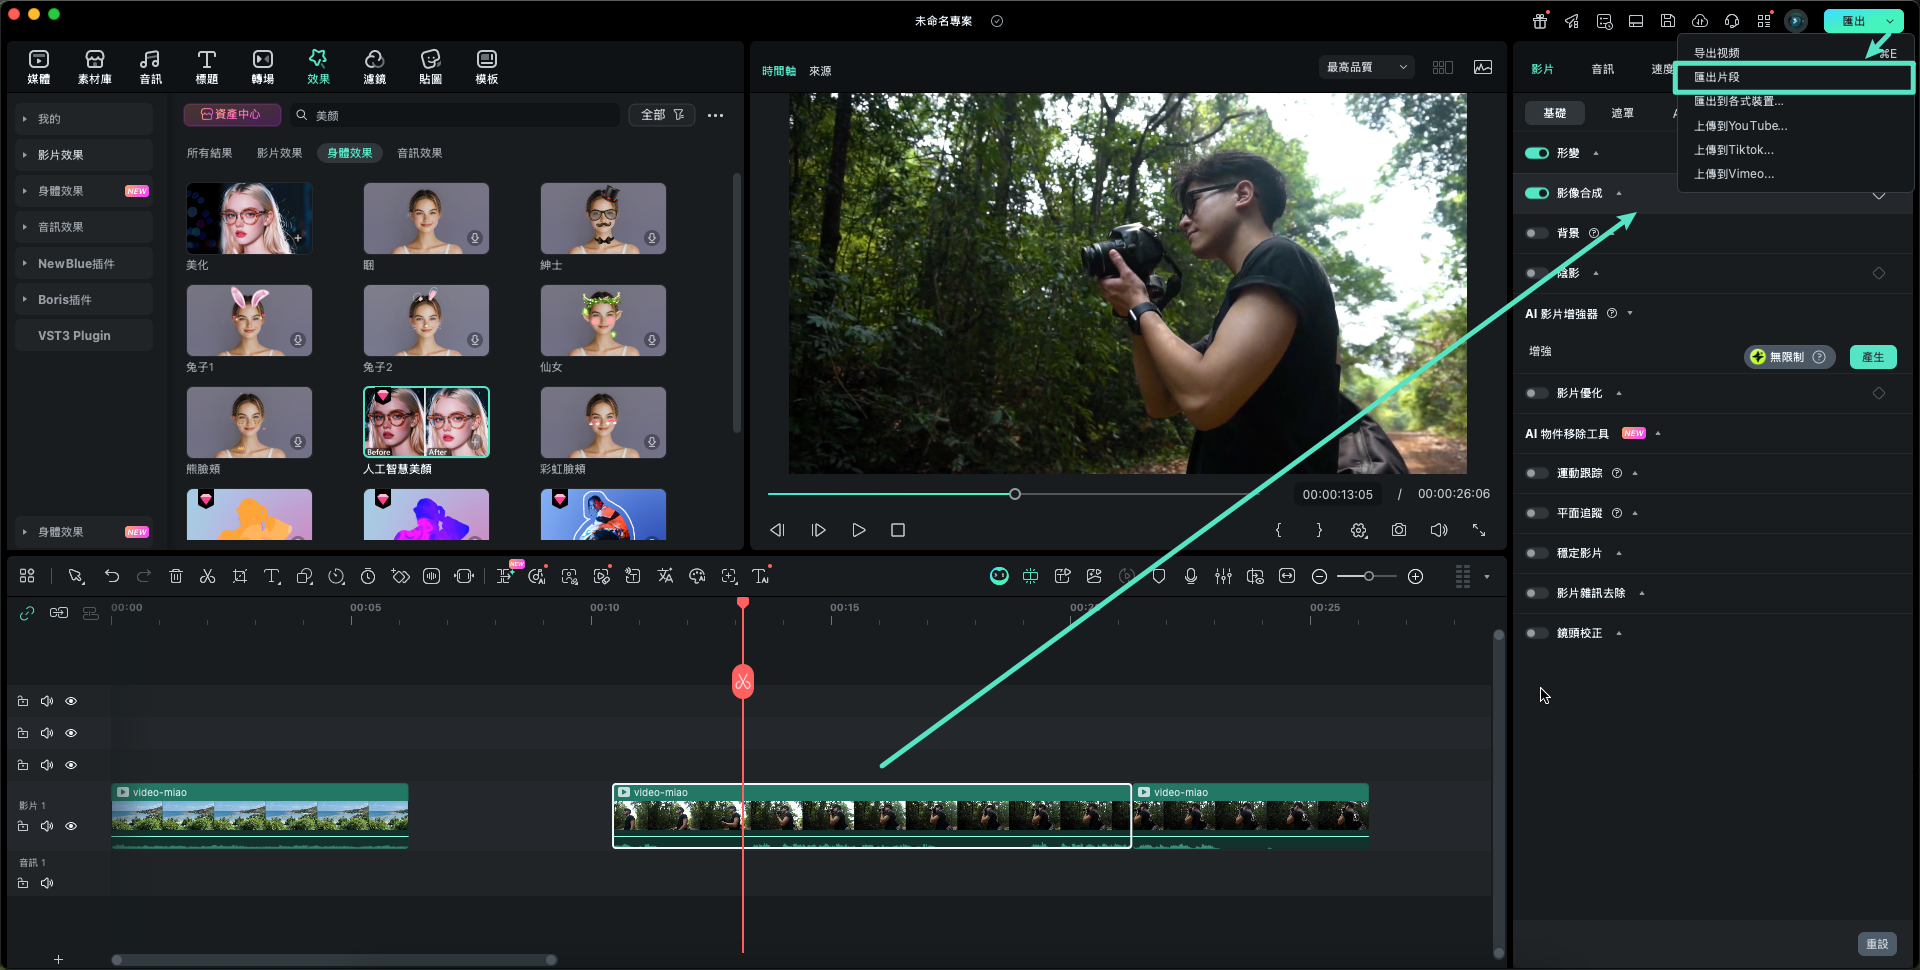Image resolution: width=1920 pixels, height=970 pixels.
Task: Open the 最高品質 quality dropdown
Action: [1366, 67]
